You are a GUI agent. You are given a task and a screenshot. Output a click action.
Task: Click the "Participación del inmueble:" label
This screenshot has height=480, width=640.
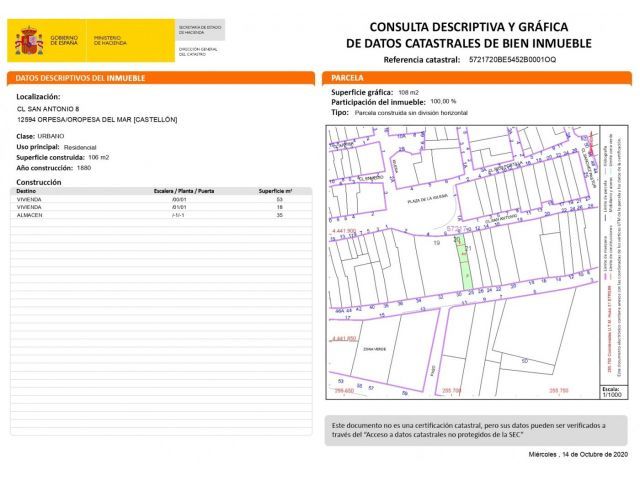click(378, 102)
